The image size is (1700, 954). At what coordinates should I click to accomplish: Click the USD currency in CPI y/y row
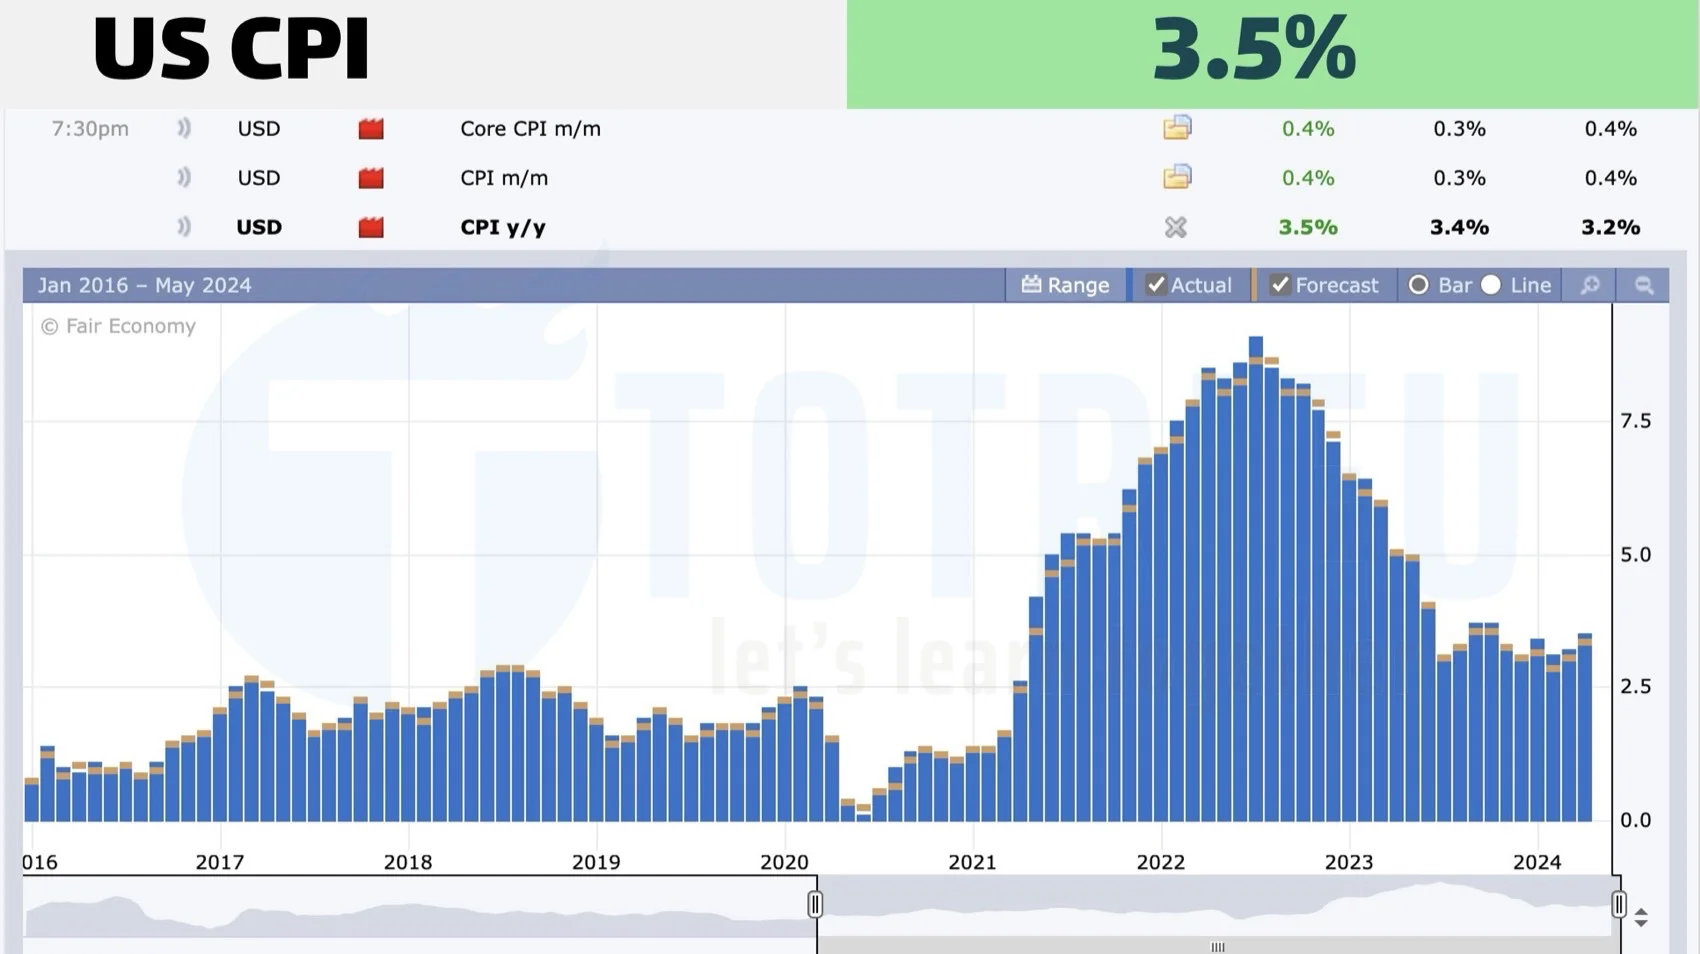click(259, 227)
